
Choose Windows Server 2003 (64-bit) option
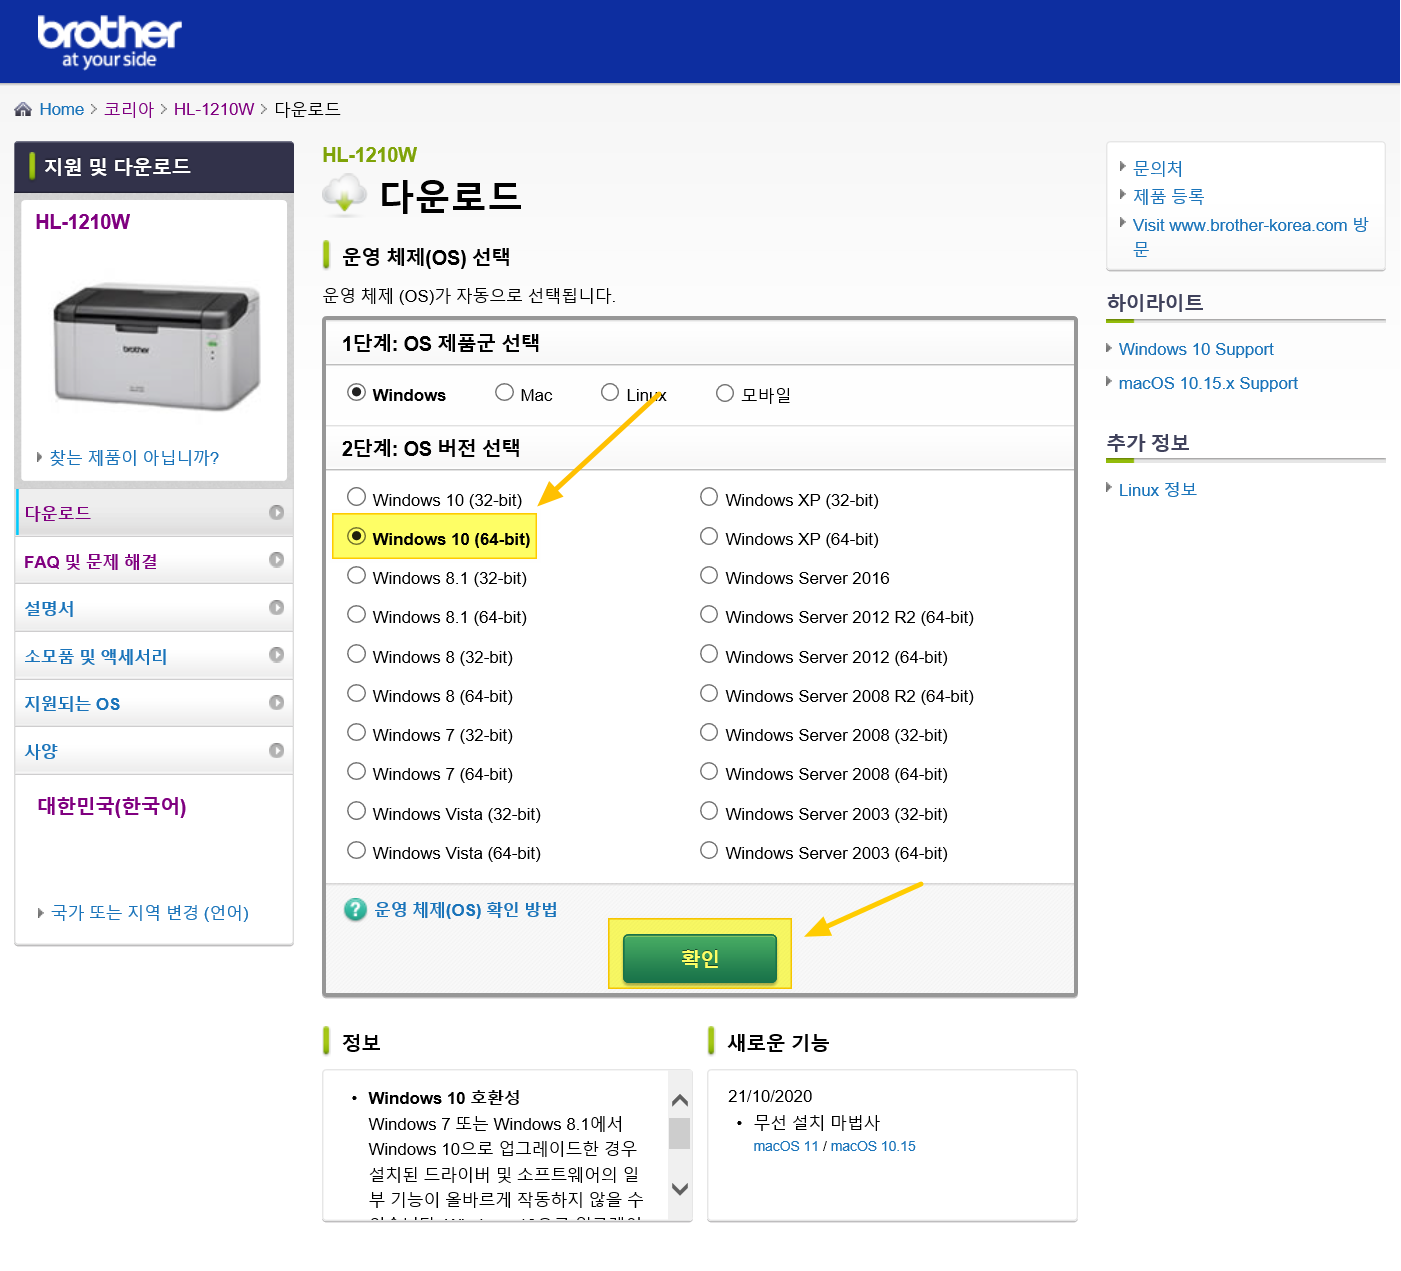point(709,850)
